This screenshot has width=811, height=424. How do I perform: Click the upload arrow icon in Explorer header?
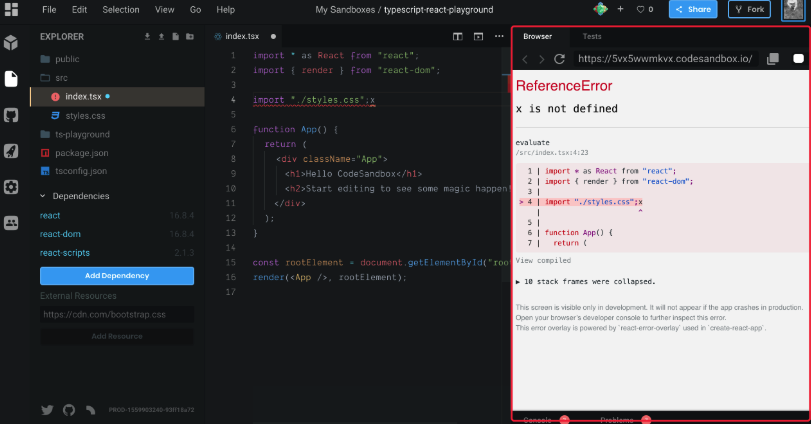(x=161, y=37)
